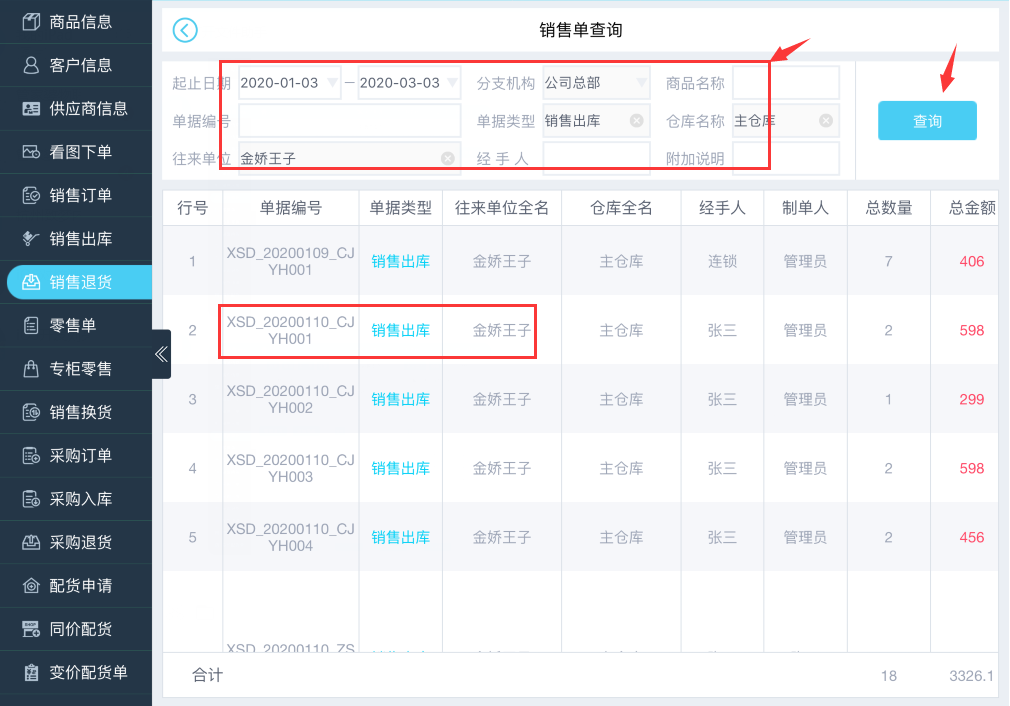The image size is (1010, 706).
Task: Open the end date 2020-03-03 dropdown
Action: 452,83
